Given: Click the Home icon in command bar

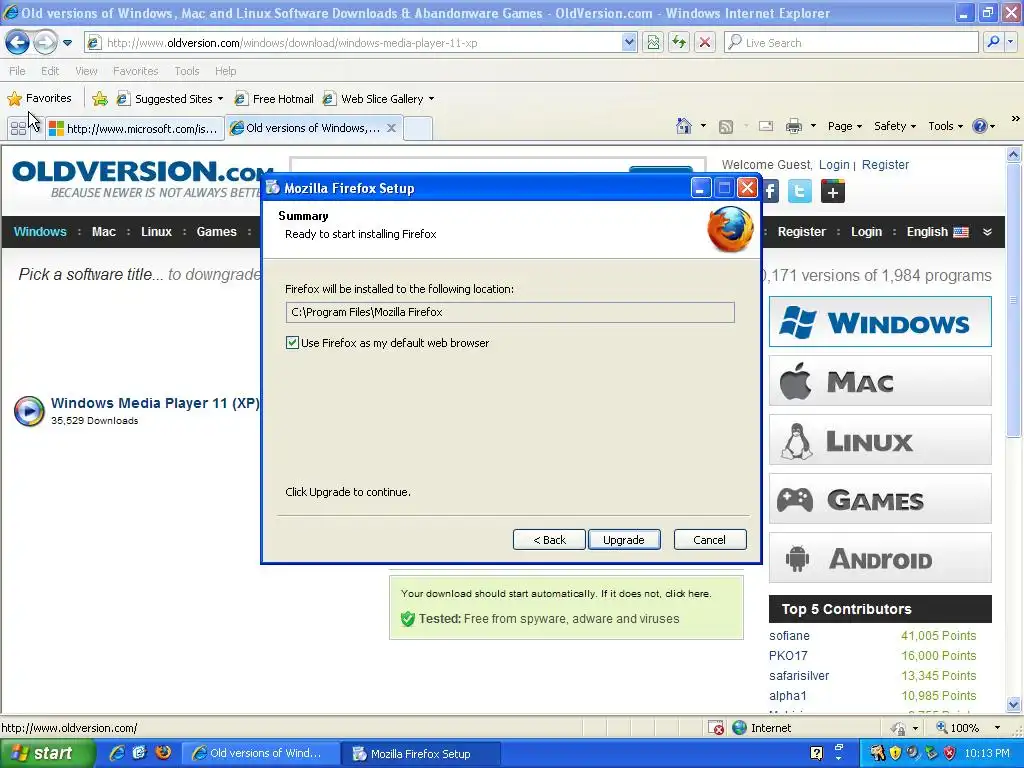Looking at the screenshot, I should click(x=684, y=126).
